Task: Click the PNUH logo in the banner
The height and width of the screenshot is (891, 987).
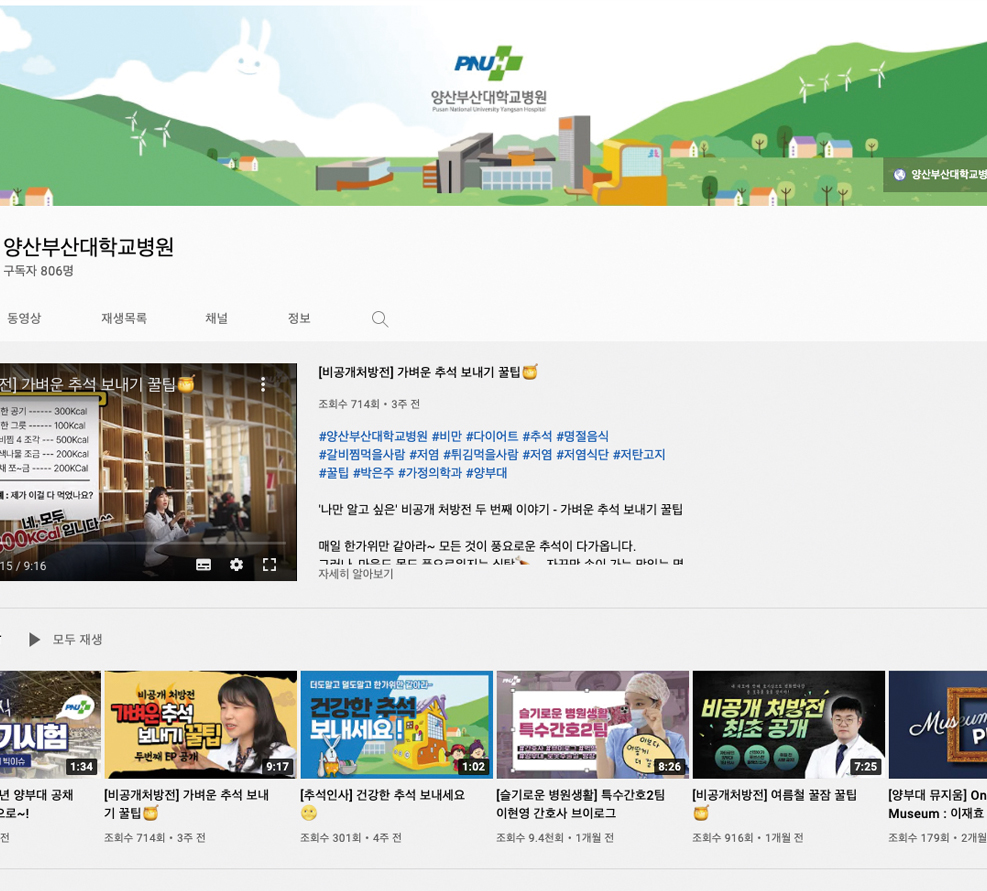Action: (488, 63)
